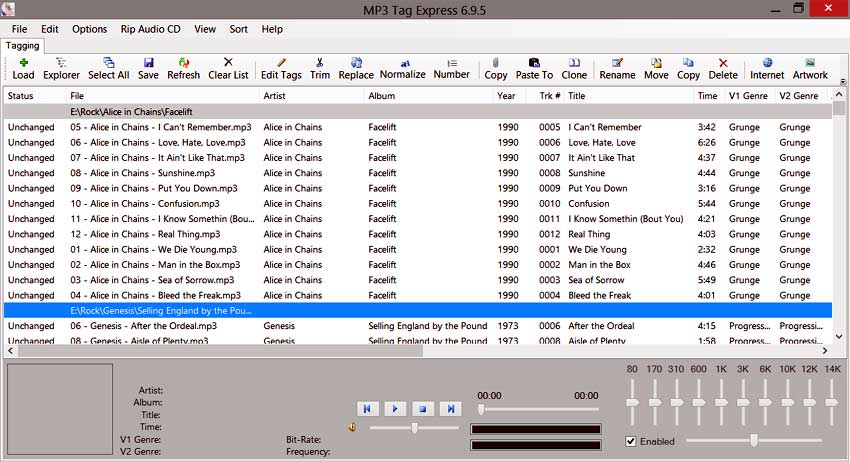The height and width of the screenshot is (462, 850).
Task: Sort by the Time column header
Action: pos(710,96)
